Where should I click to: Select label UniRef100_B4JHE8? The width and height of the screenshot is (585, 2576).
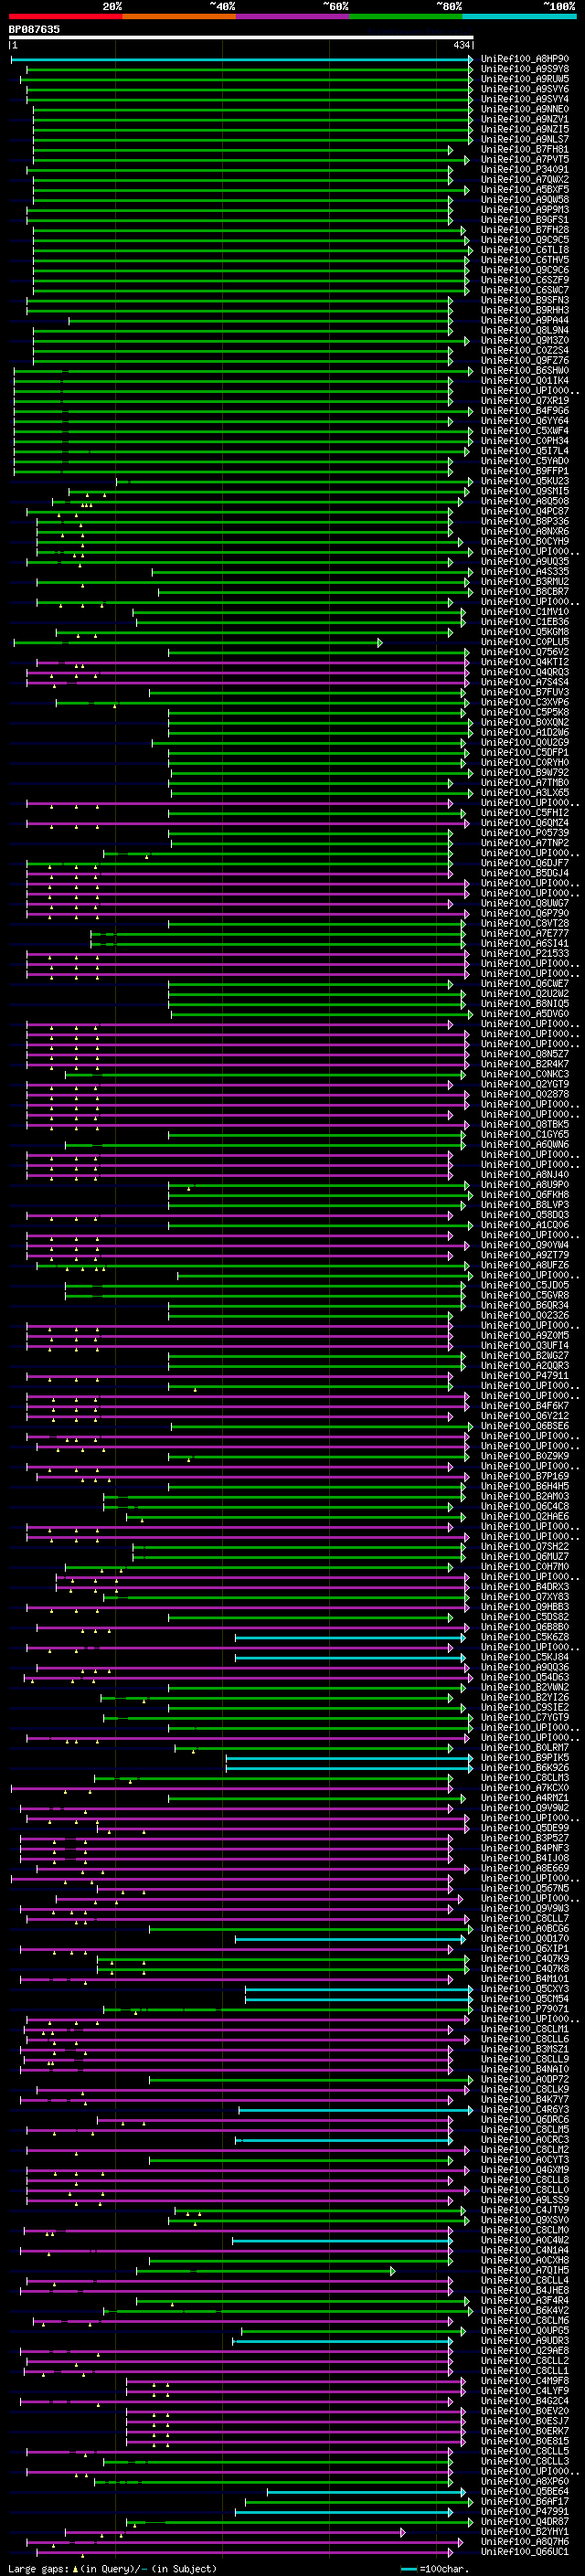tap(525, 2290)
